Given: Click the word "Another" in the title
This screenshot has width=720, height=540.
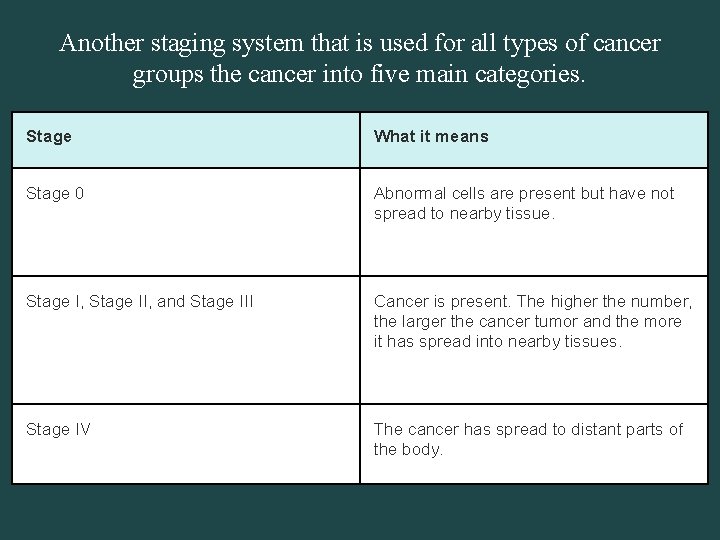Looking at the screenshot, I should (101, 44).
